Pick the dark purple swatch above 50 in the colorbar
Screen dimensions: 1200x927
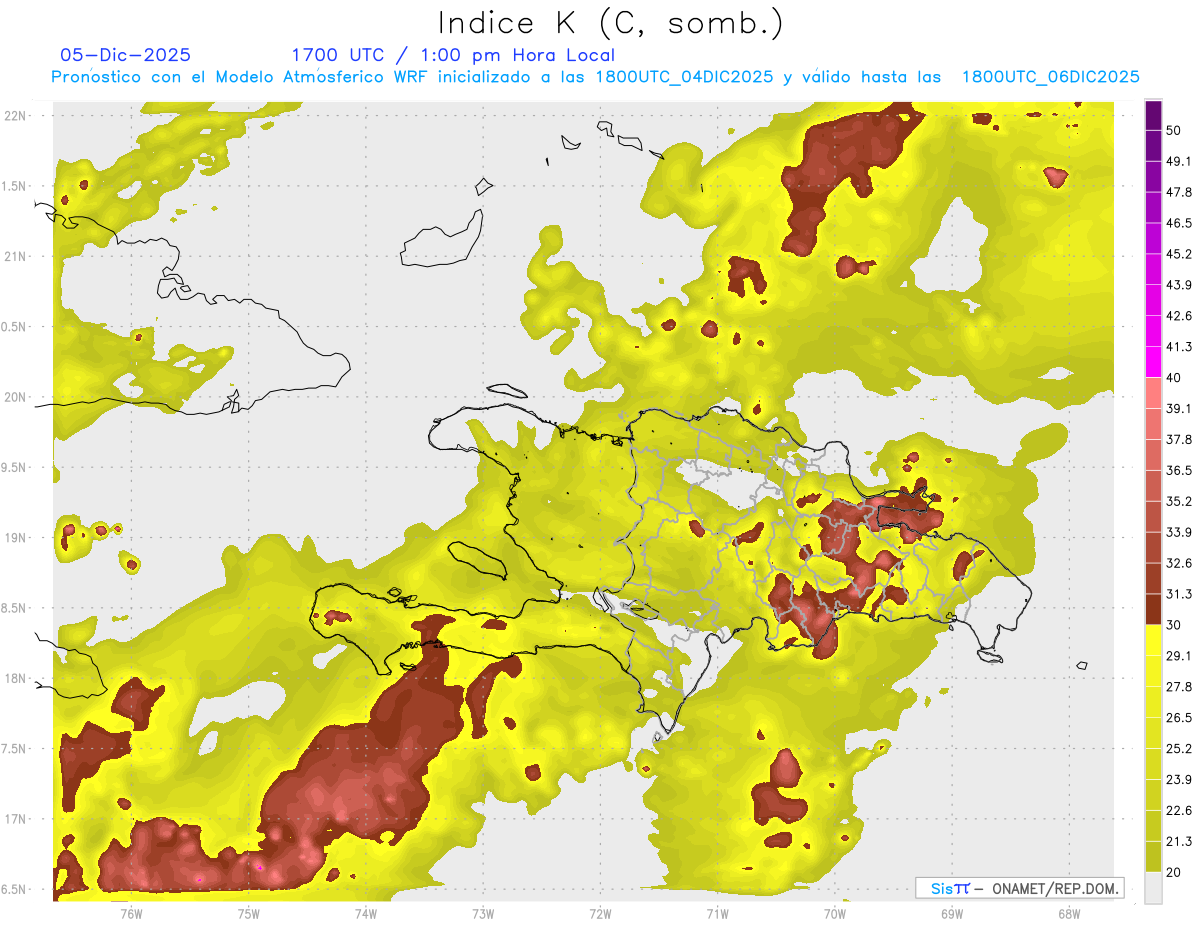click(x=1154, y=115)
